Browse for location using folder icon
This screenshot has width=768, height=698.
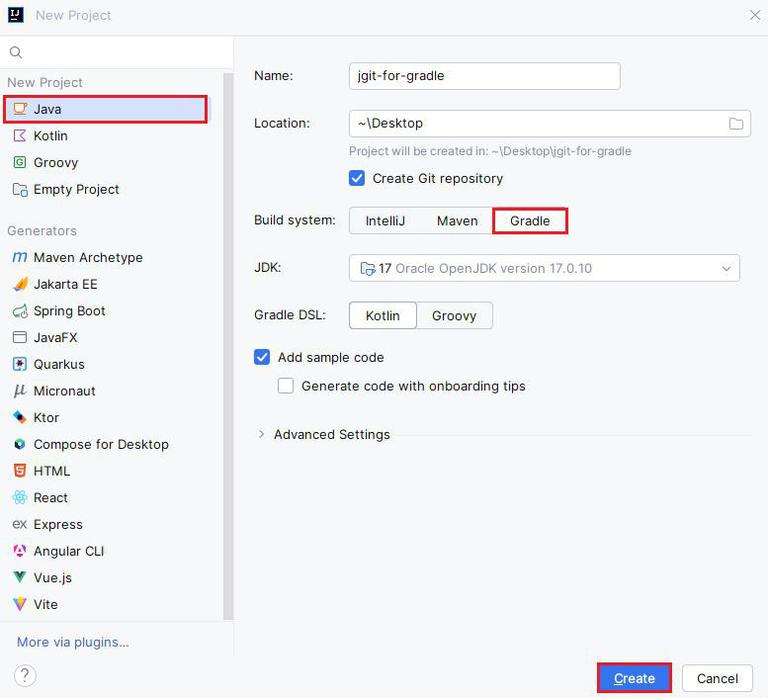pos(736,124)
